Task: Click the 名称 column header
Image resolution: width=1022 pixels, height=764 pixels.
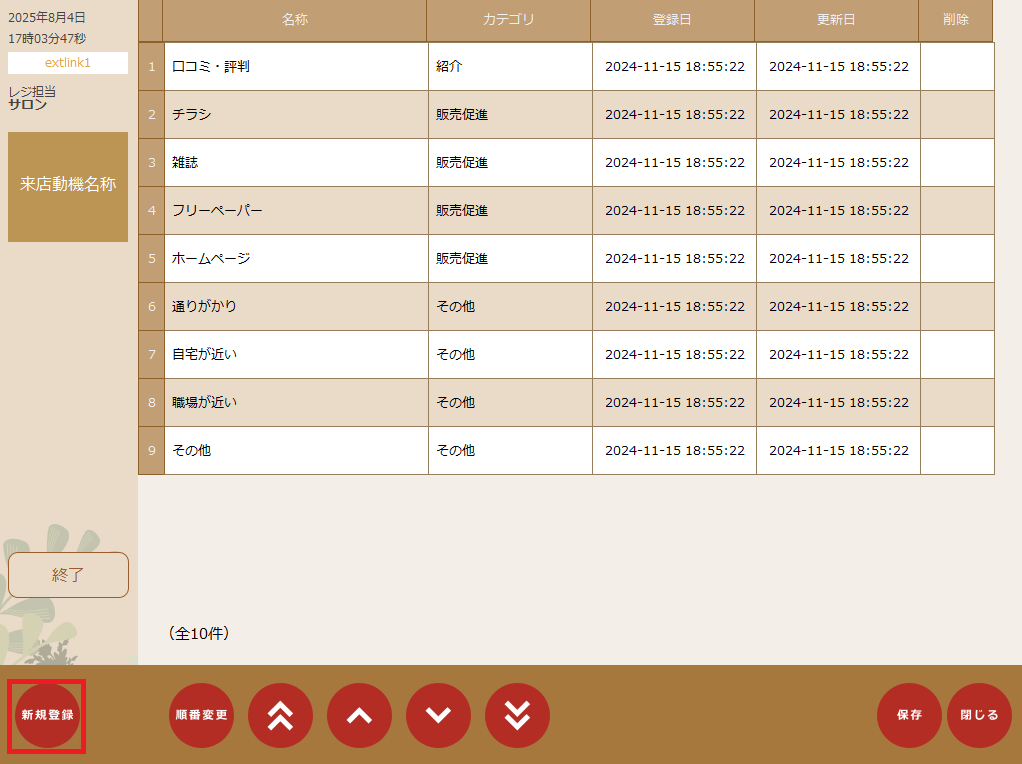Action: 295,21
